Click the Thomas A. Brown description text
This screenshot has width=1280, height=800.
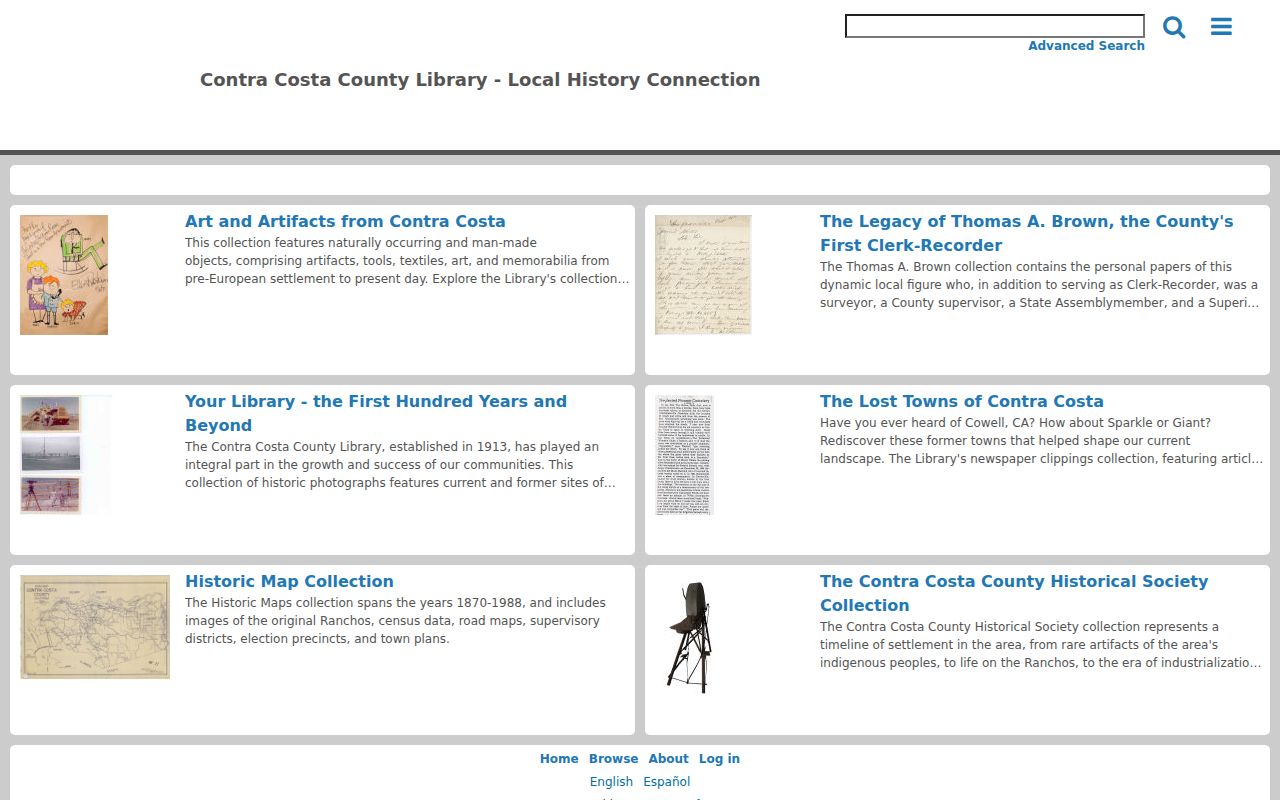1040,285
